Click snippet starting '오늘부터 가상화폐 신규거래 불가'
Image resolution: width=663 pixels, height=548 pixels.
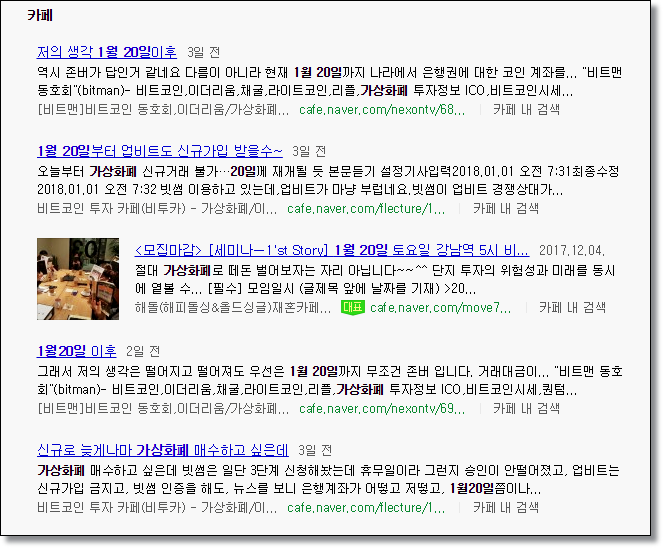coord(328,181)
